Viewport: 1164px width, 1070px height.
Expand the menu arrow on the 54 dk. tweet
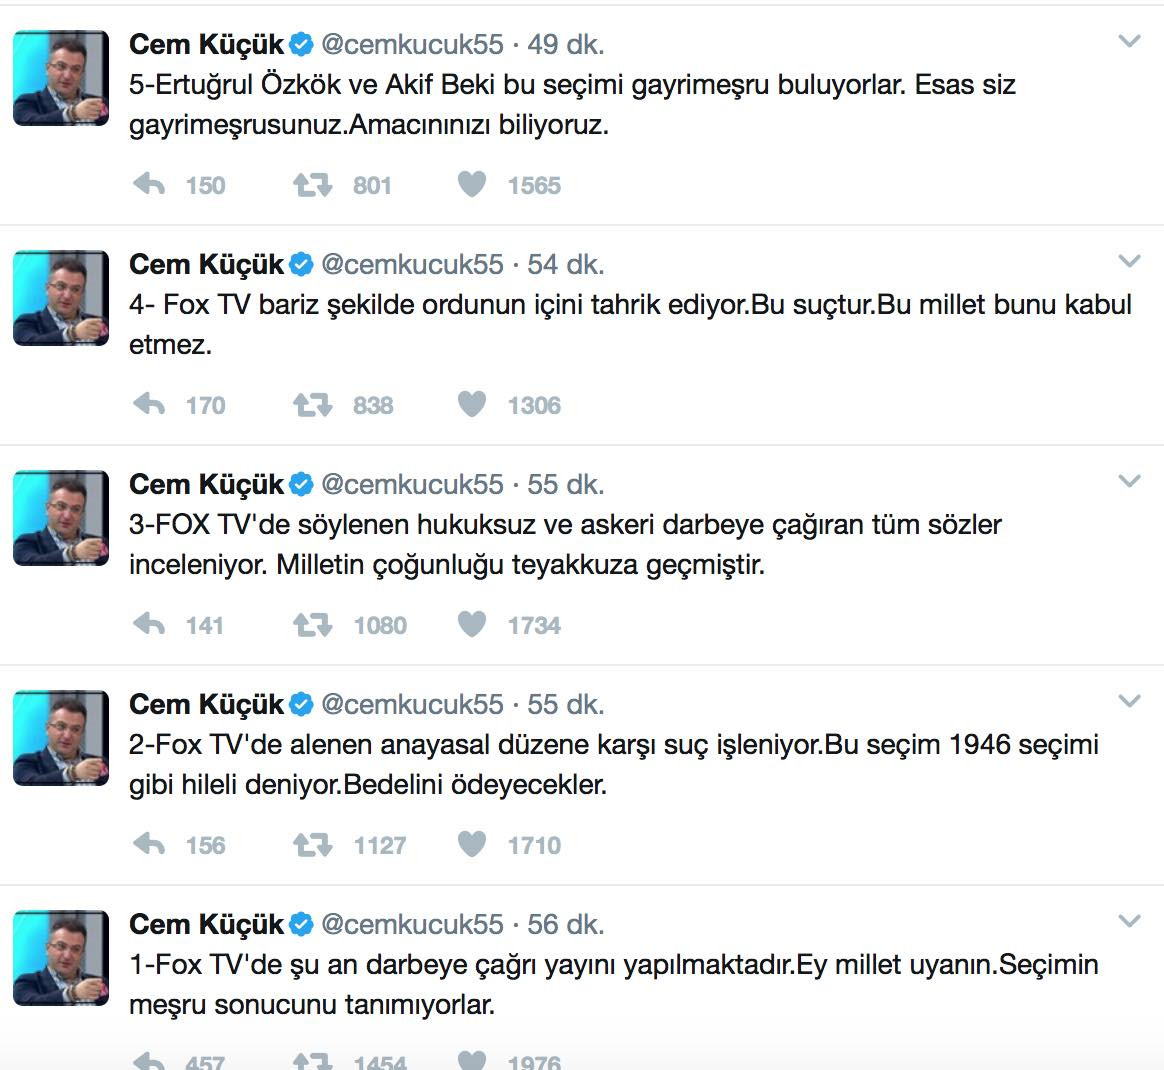pos(1129,262)
